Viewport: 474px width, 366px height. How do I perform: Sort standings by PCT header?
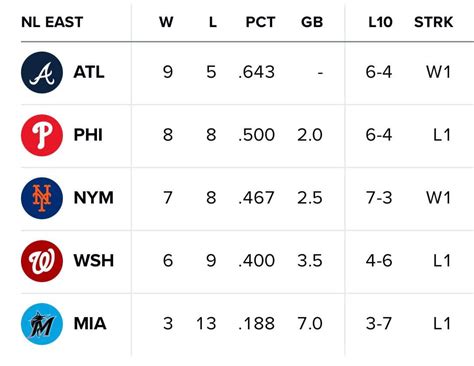[x=260, y=22]
